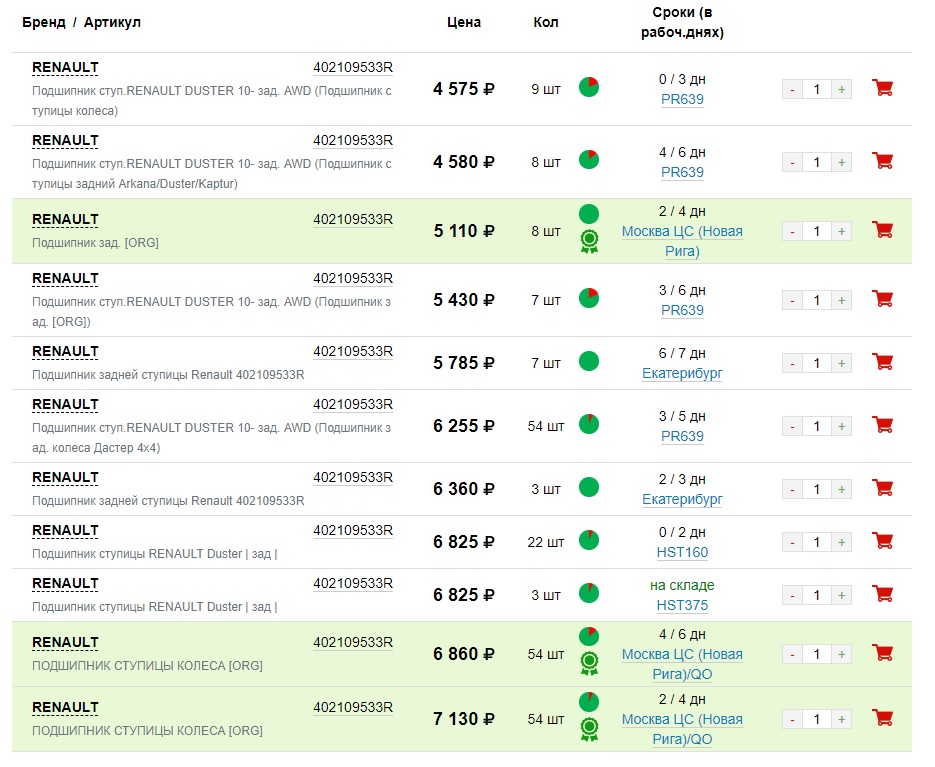This screenshot has height=767, width=935.
Task: Decrease quantity in the 6 860 ₽ row
Action: tap(792, 655)
